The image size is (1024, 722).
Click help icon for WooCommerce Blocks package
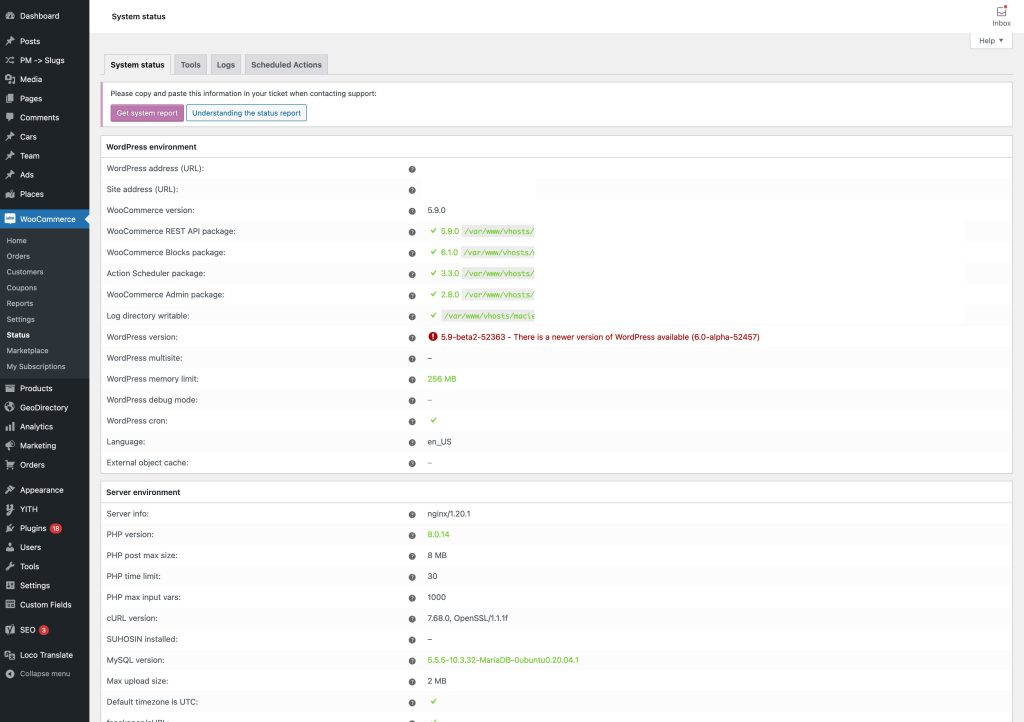tap(412, 253)
